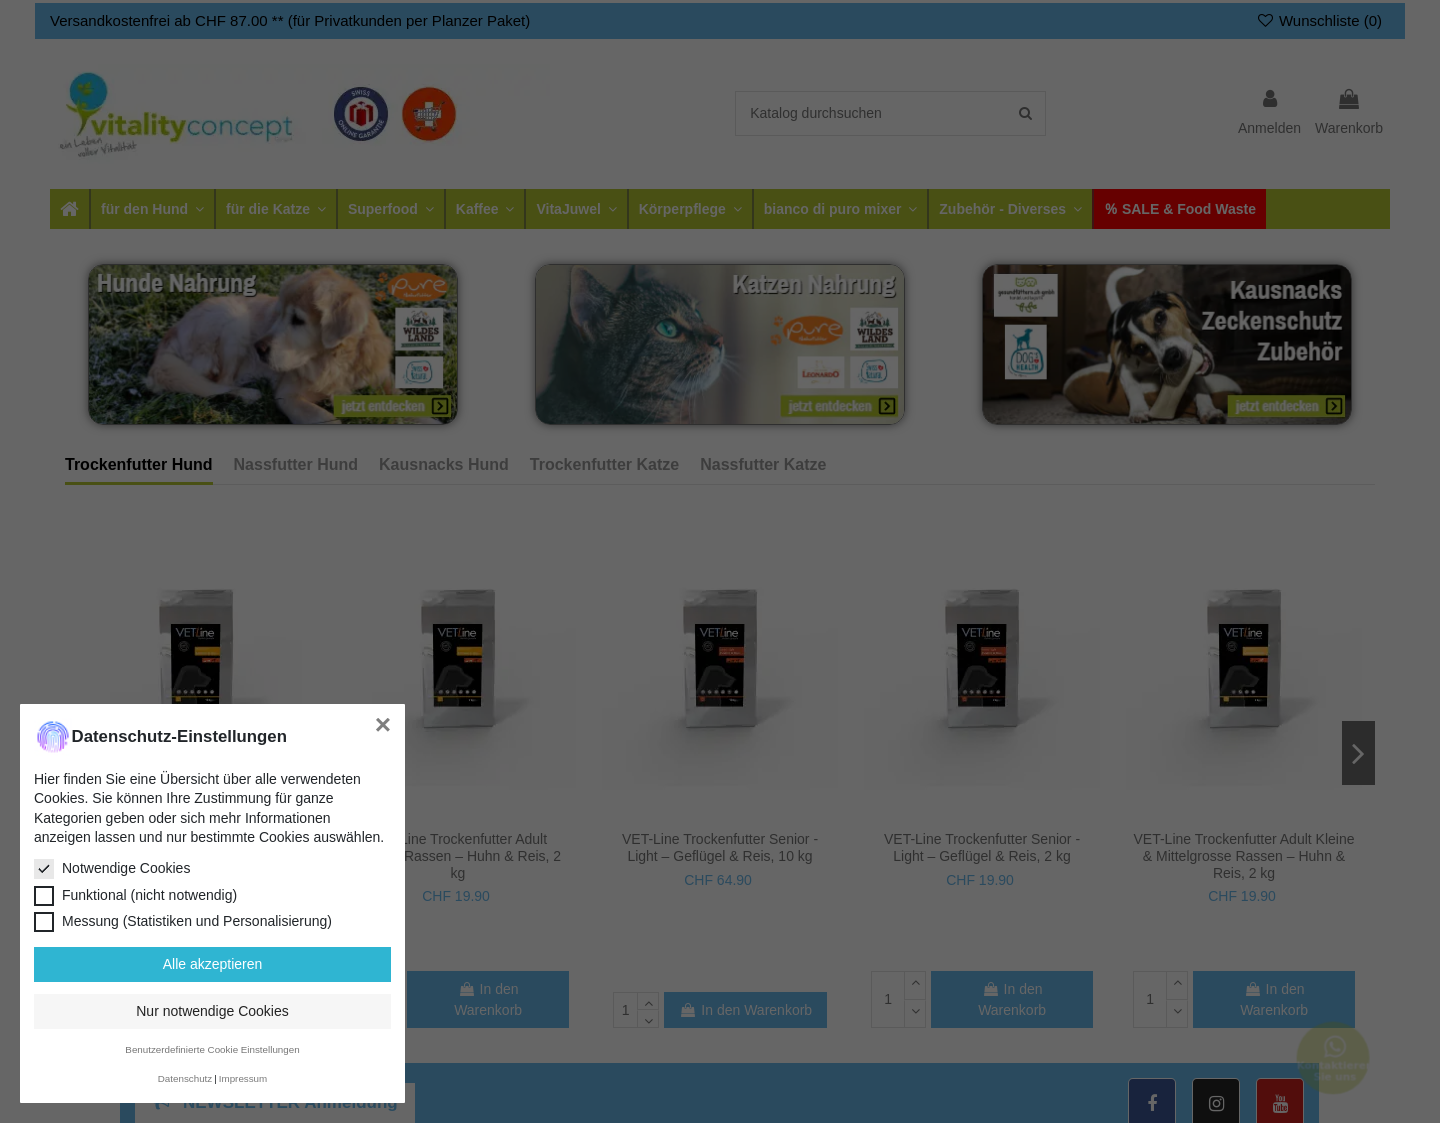This screenshot has width=1440, height=1123.
Task: Expand the für die Katze menu
Action: 276,209
